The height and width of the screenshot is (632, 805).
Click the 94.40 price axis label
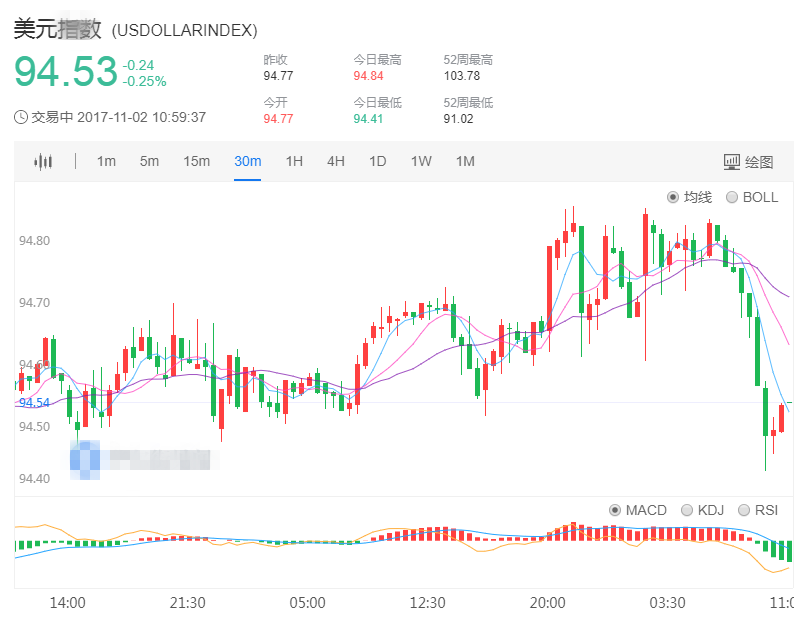click(34, 478)
